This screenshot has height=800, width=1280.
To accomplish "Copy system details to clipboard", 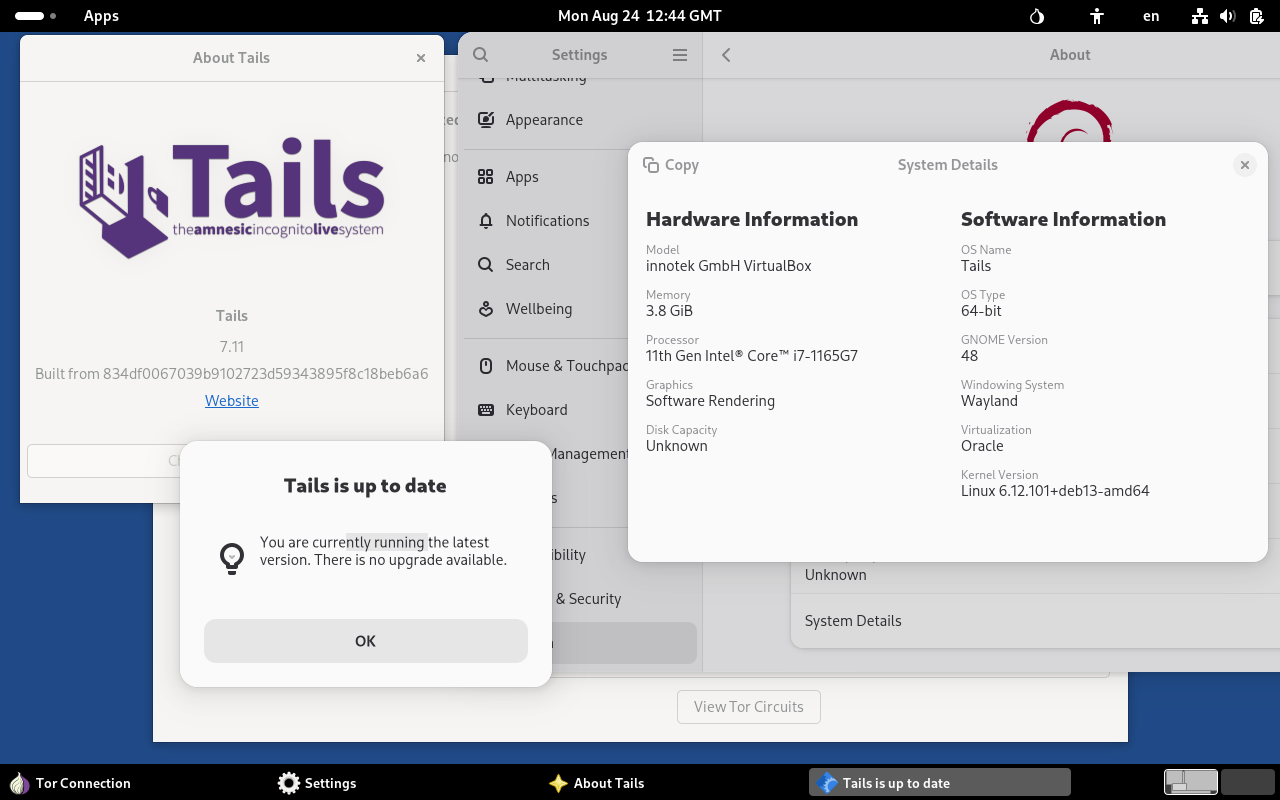I will (x=671, y=165).
